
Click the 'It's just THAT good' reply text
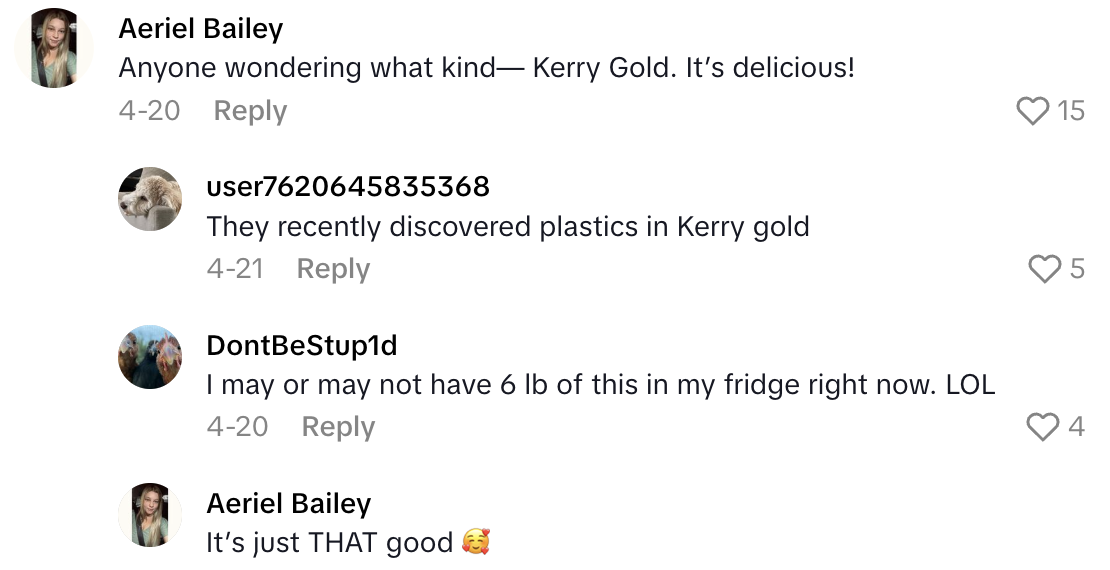pos(330,543)
